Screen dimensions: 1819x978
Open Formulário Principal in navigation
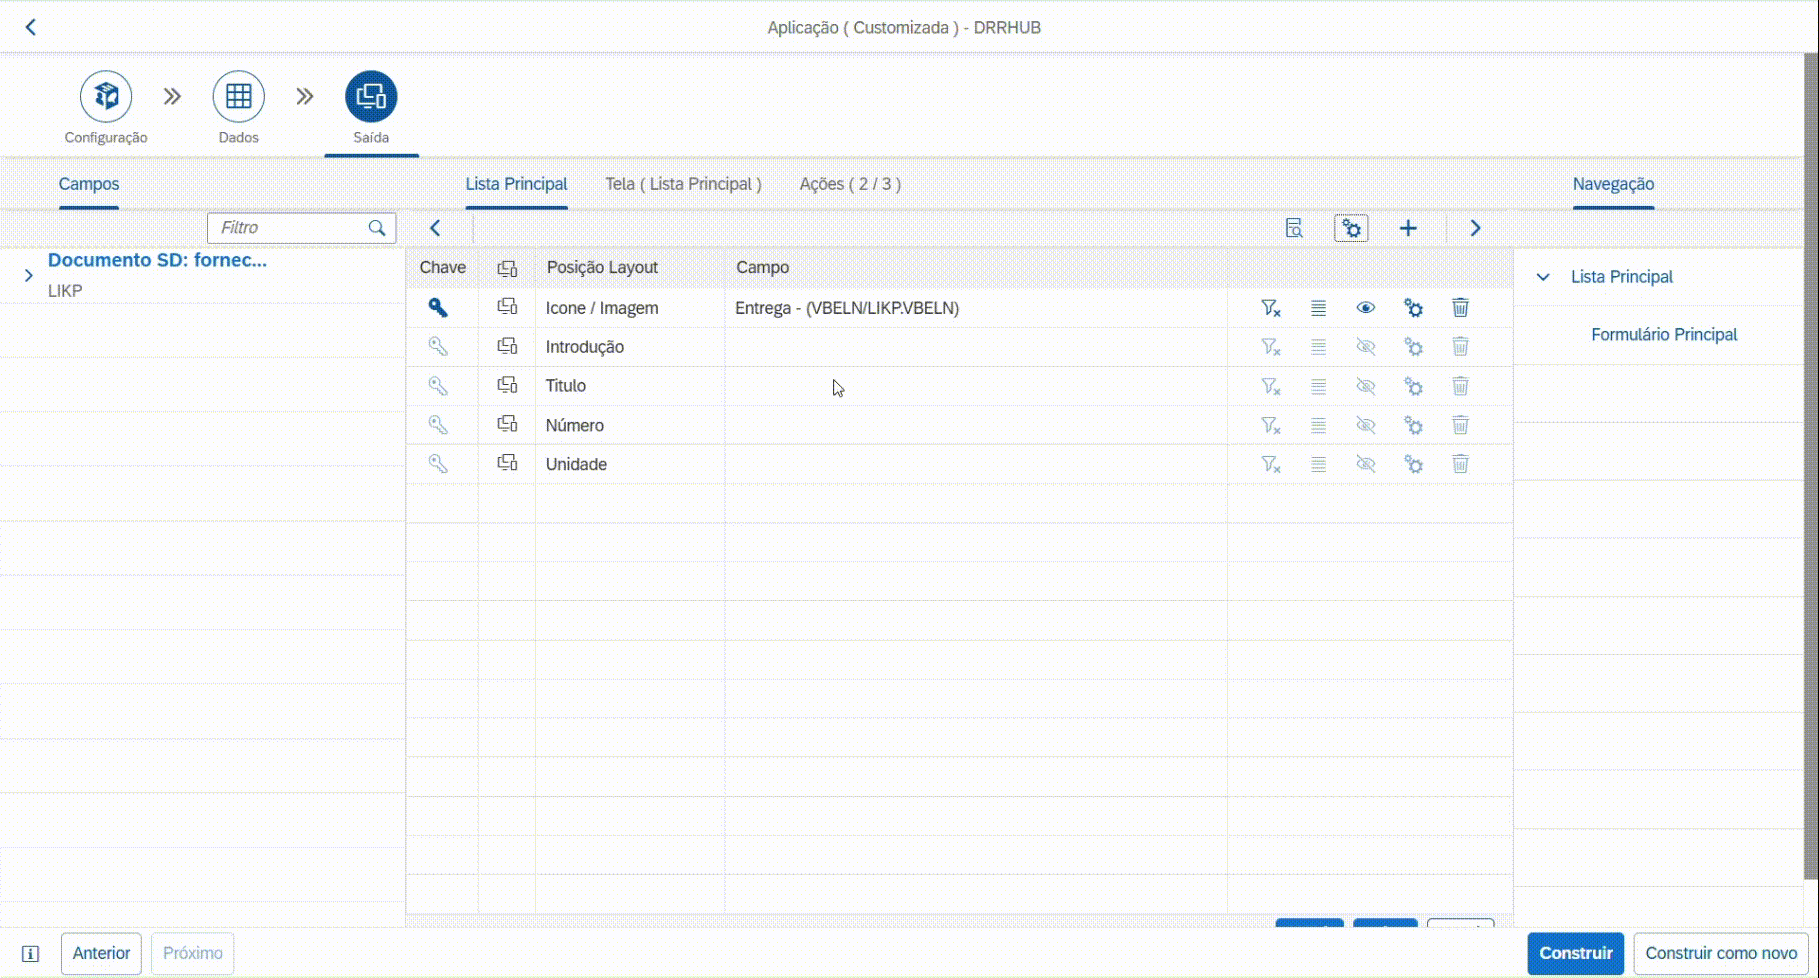[1664, 335]
